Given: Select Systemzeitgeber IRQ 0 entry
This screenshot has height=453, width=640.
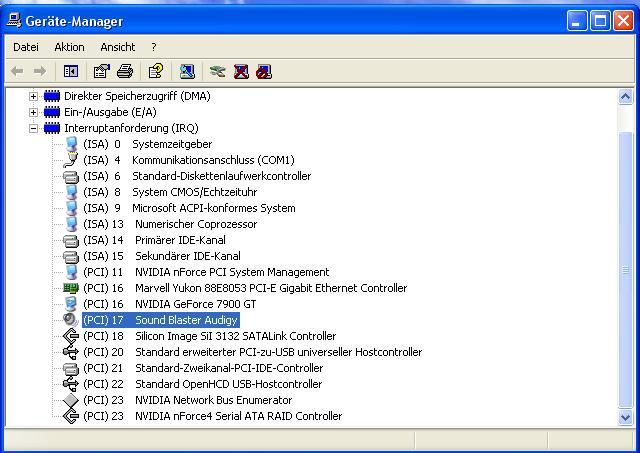Looking at the screenshot, I should pyautogui.click(x=148, y=144).
